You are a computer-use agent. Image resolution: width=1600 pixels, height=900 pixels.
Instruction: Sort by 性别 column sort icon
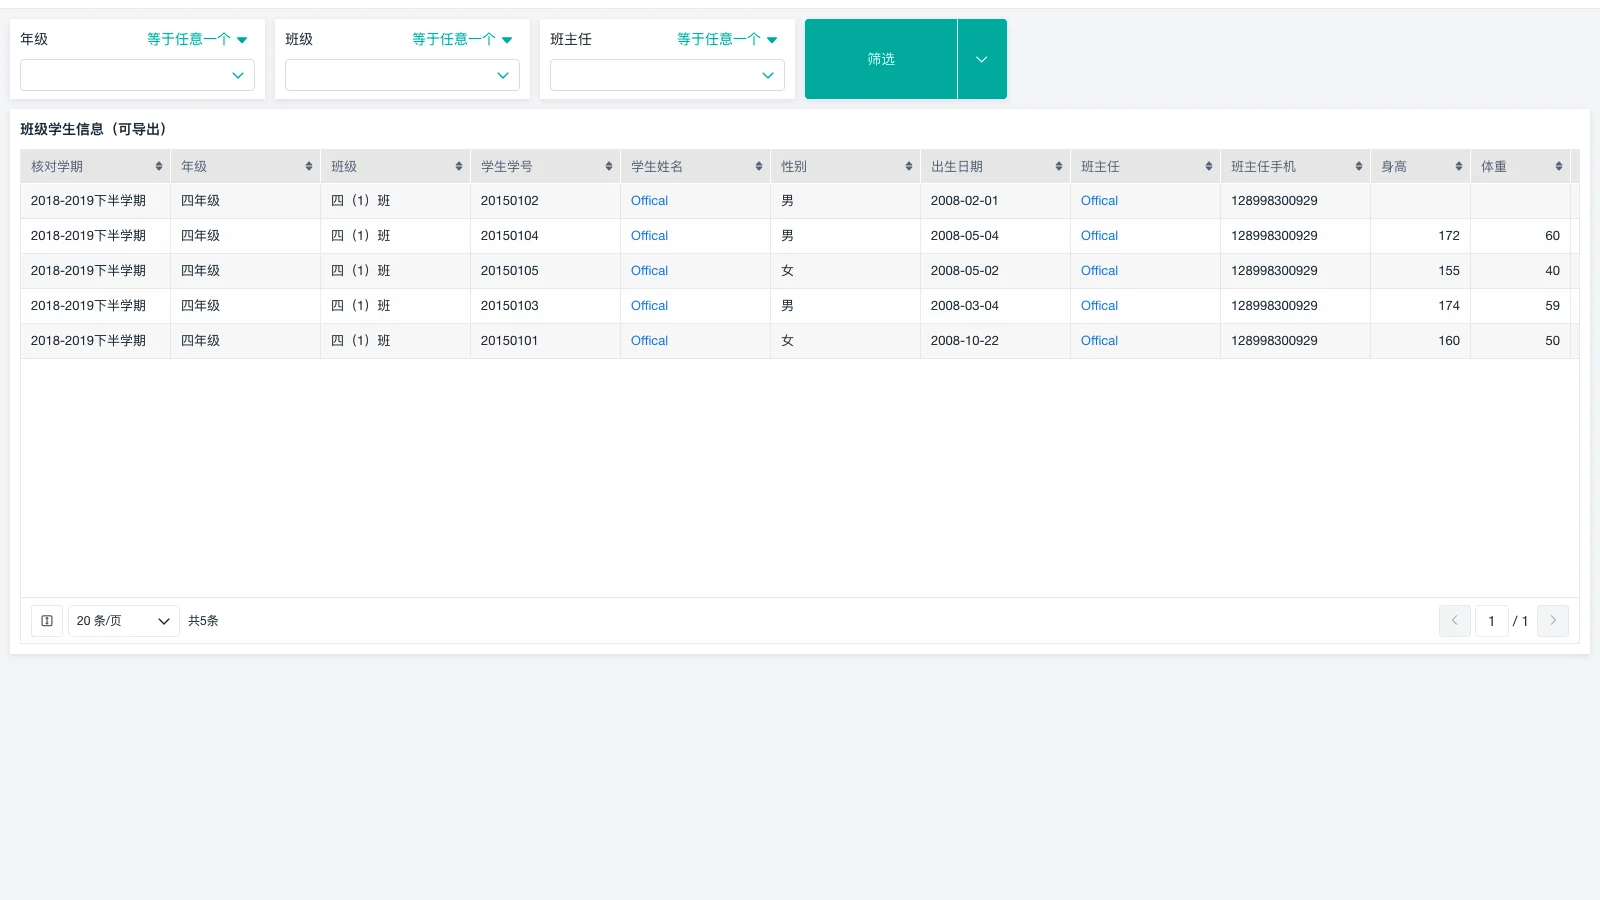click(909, 167)
